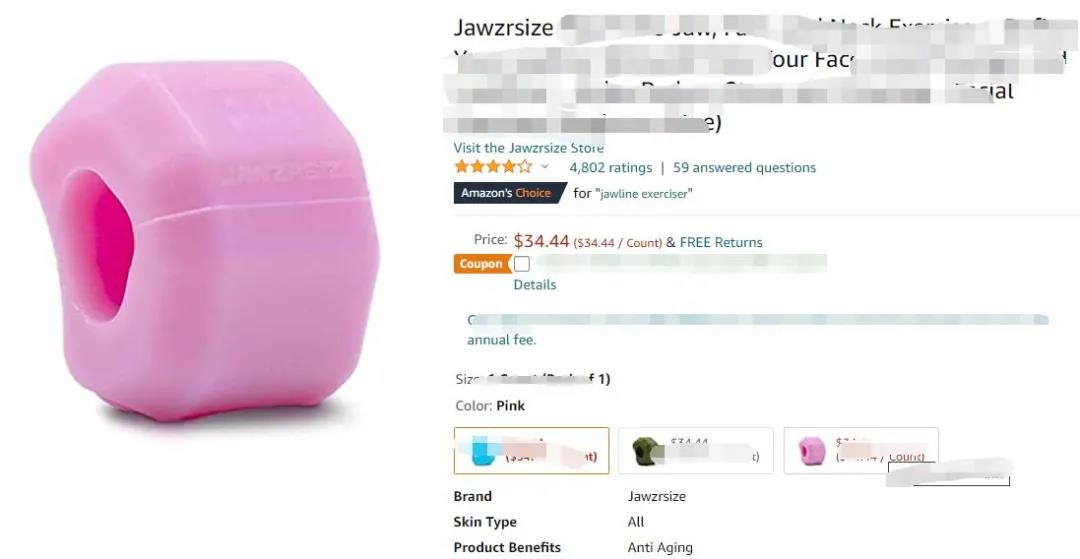Open the jawline exerciser search link
This screenshot has width=1080, height=559.
(x=643, y=193)
